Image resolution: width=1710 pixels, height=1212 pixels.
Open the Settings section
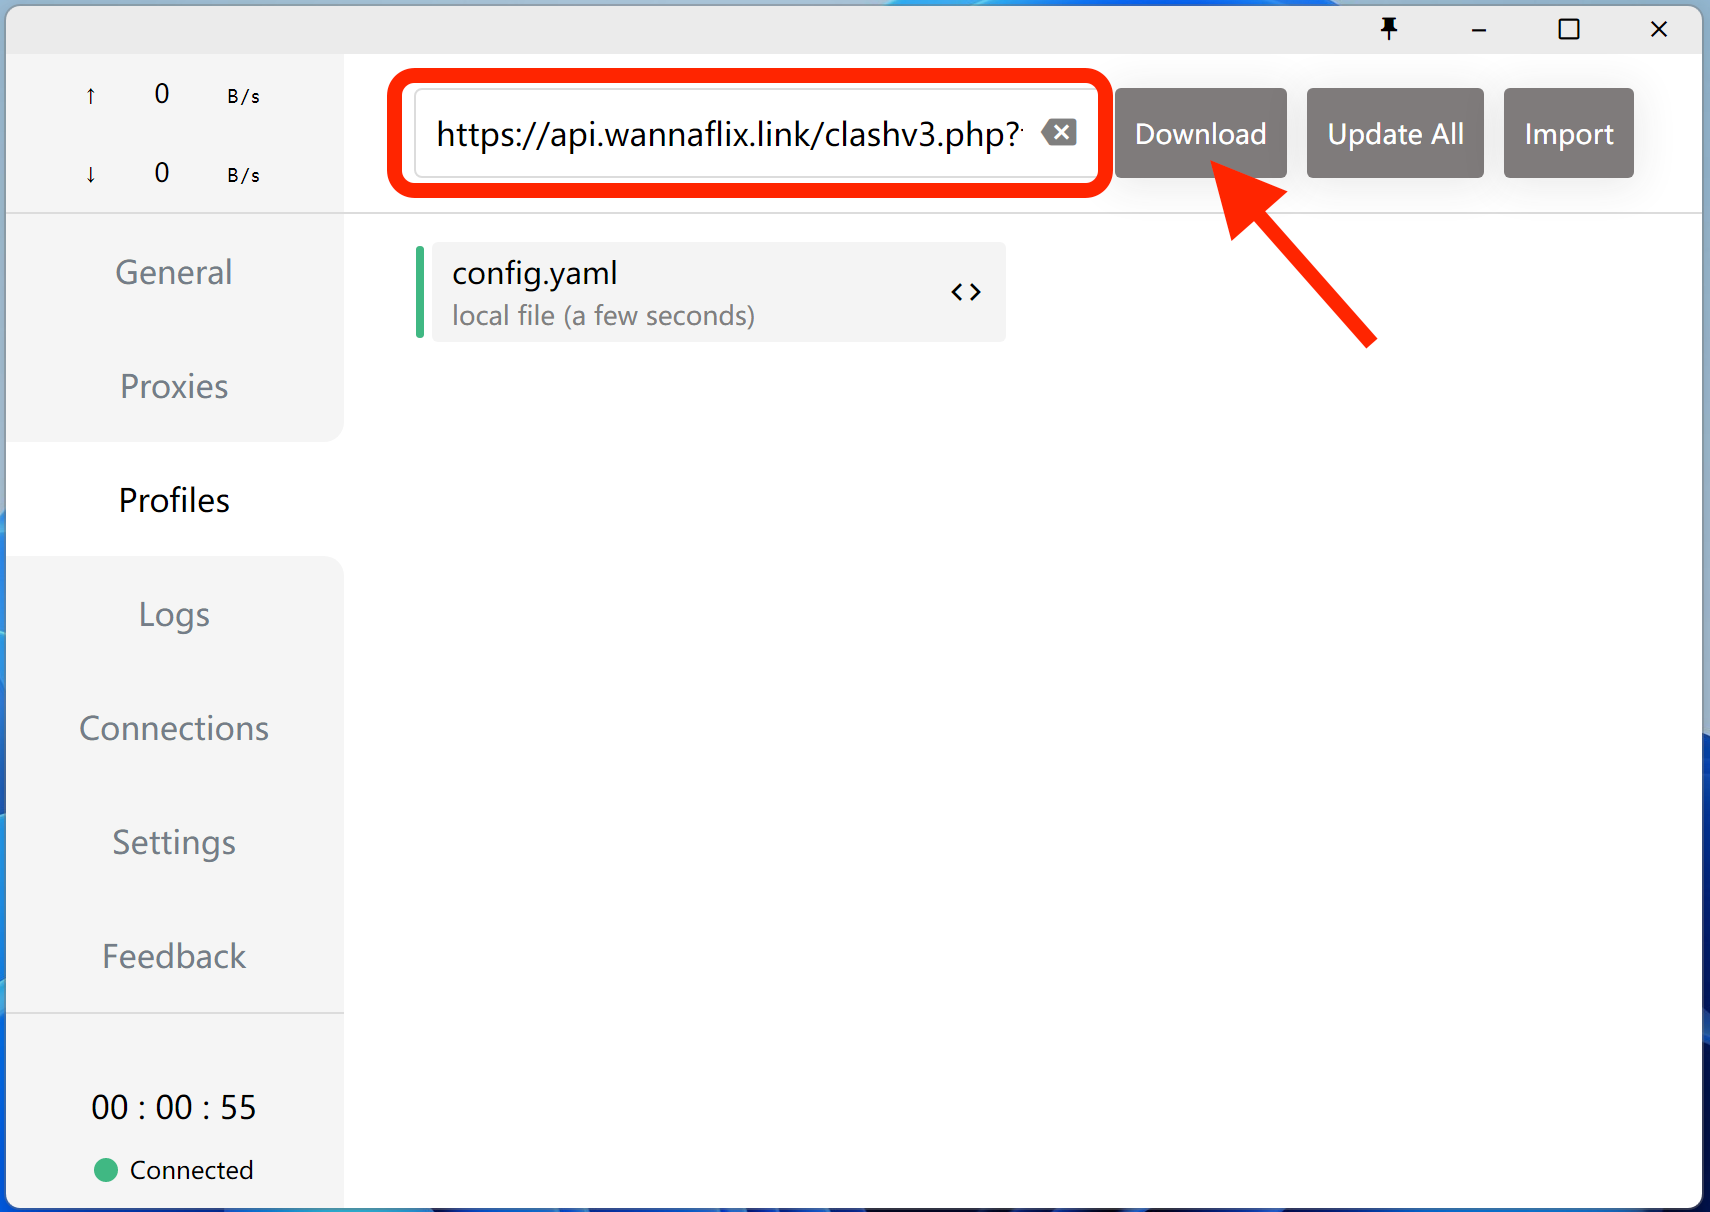[x=174, y=842]
